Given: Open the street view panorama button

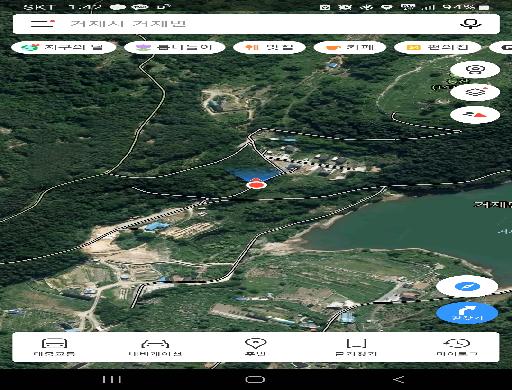Looking at the screenshot, I should pyautogui.click(x=475, y=70).
